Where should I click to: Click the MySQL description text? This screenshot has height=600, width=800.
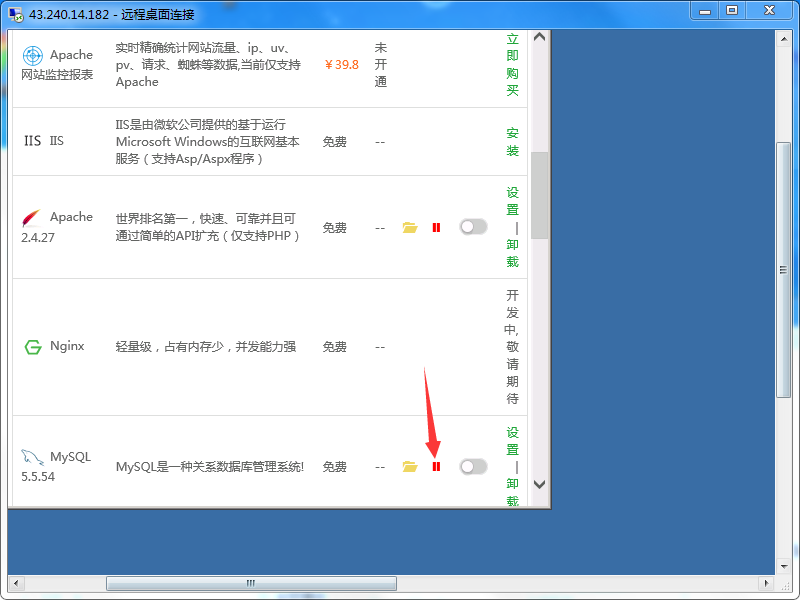pos(210,466)
